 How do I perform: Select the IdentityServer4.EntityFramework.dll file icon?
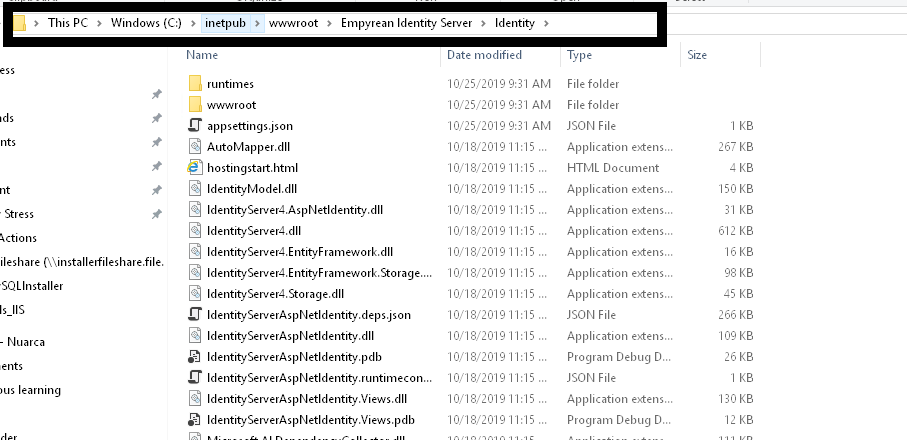(196, 252)
